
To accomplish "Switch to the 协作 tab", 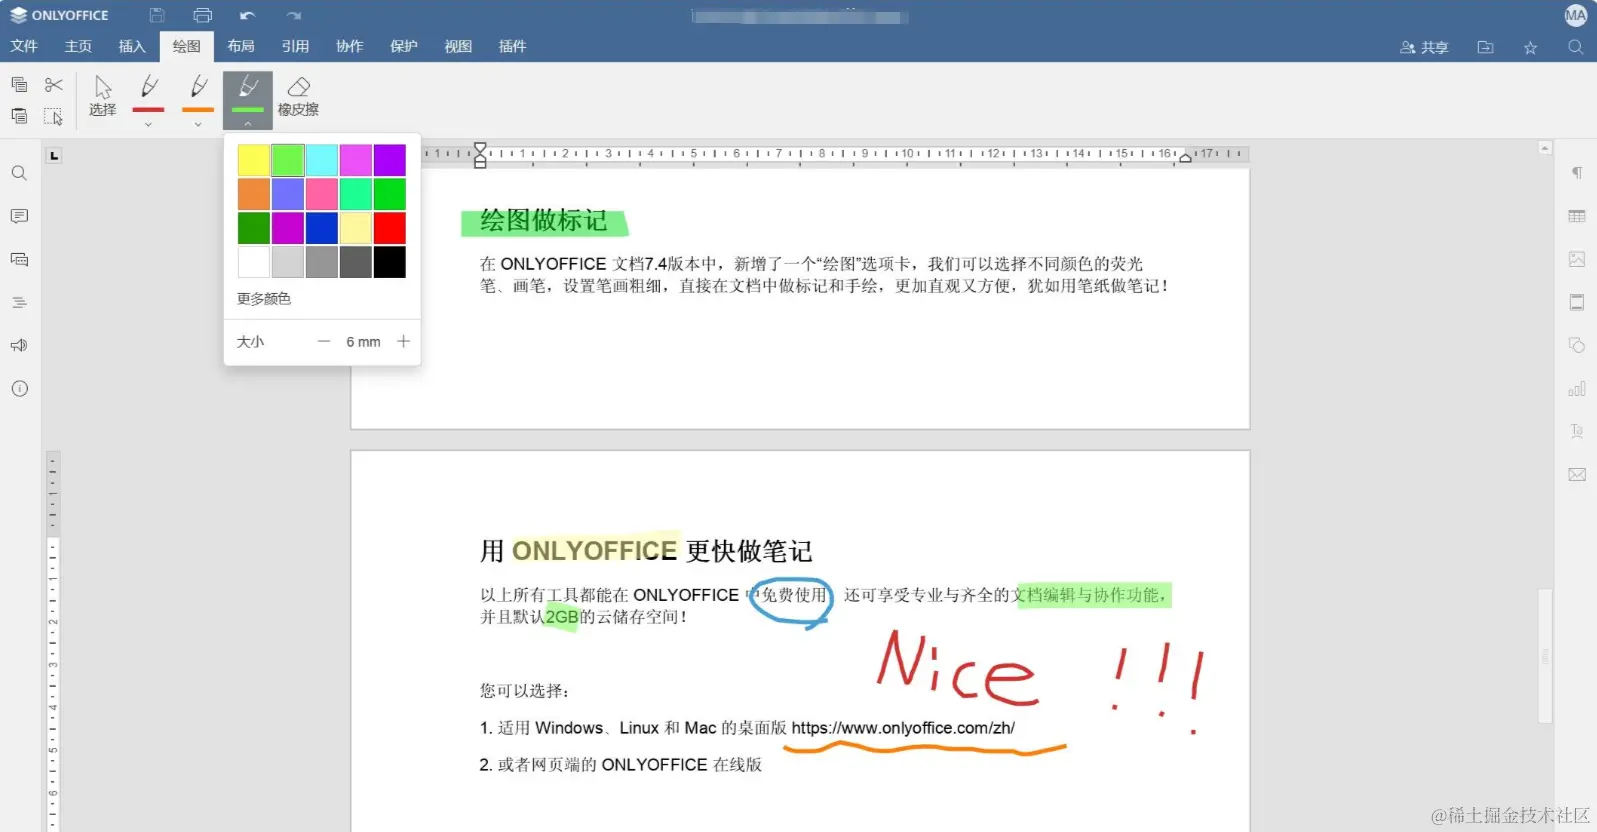I will (349, 46).
